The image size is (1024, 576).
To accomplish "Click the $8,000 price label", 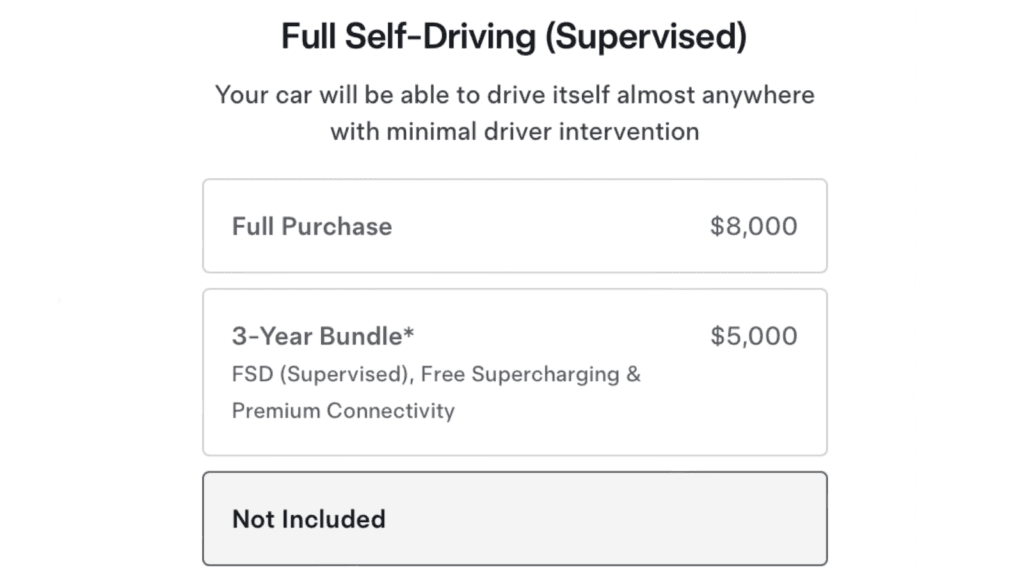I will 753,226.
